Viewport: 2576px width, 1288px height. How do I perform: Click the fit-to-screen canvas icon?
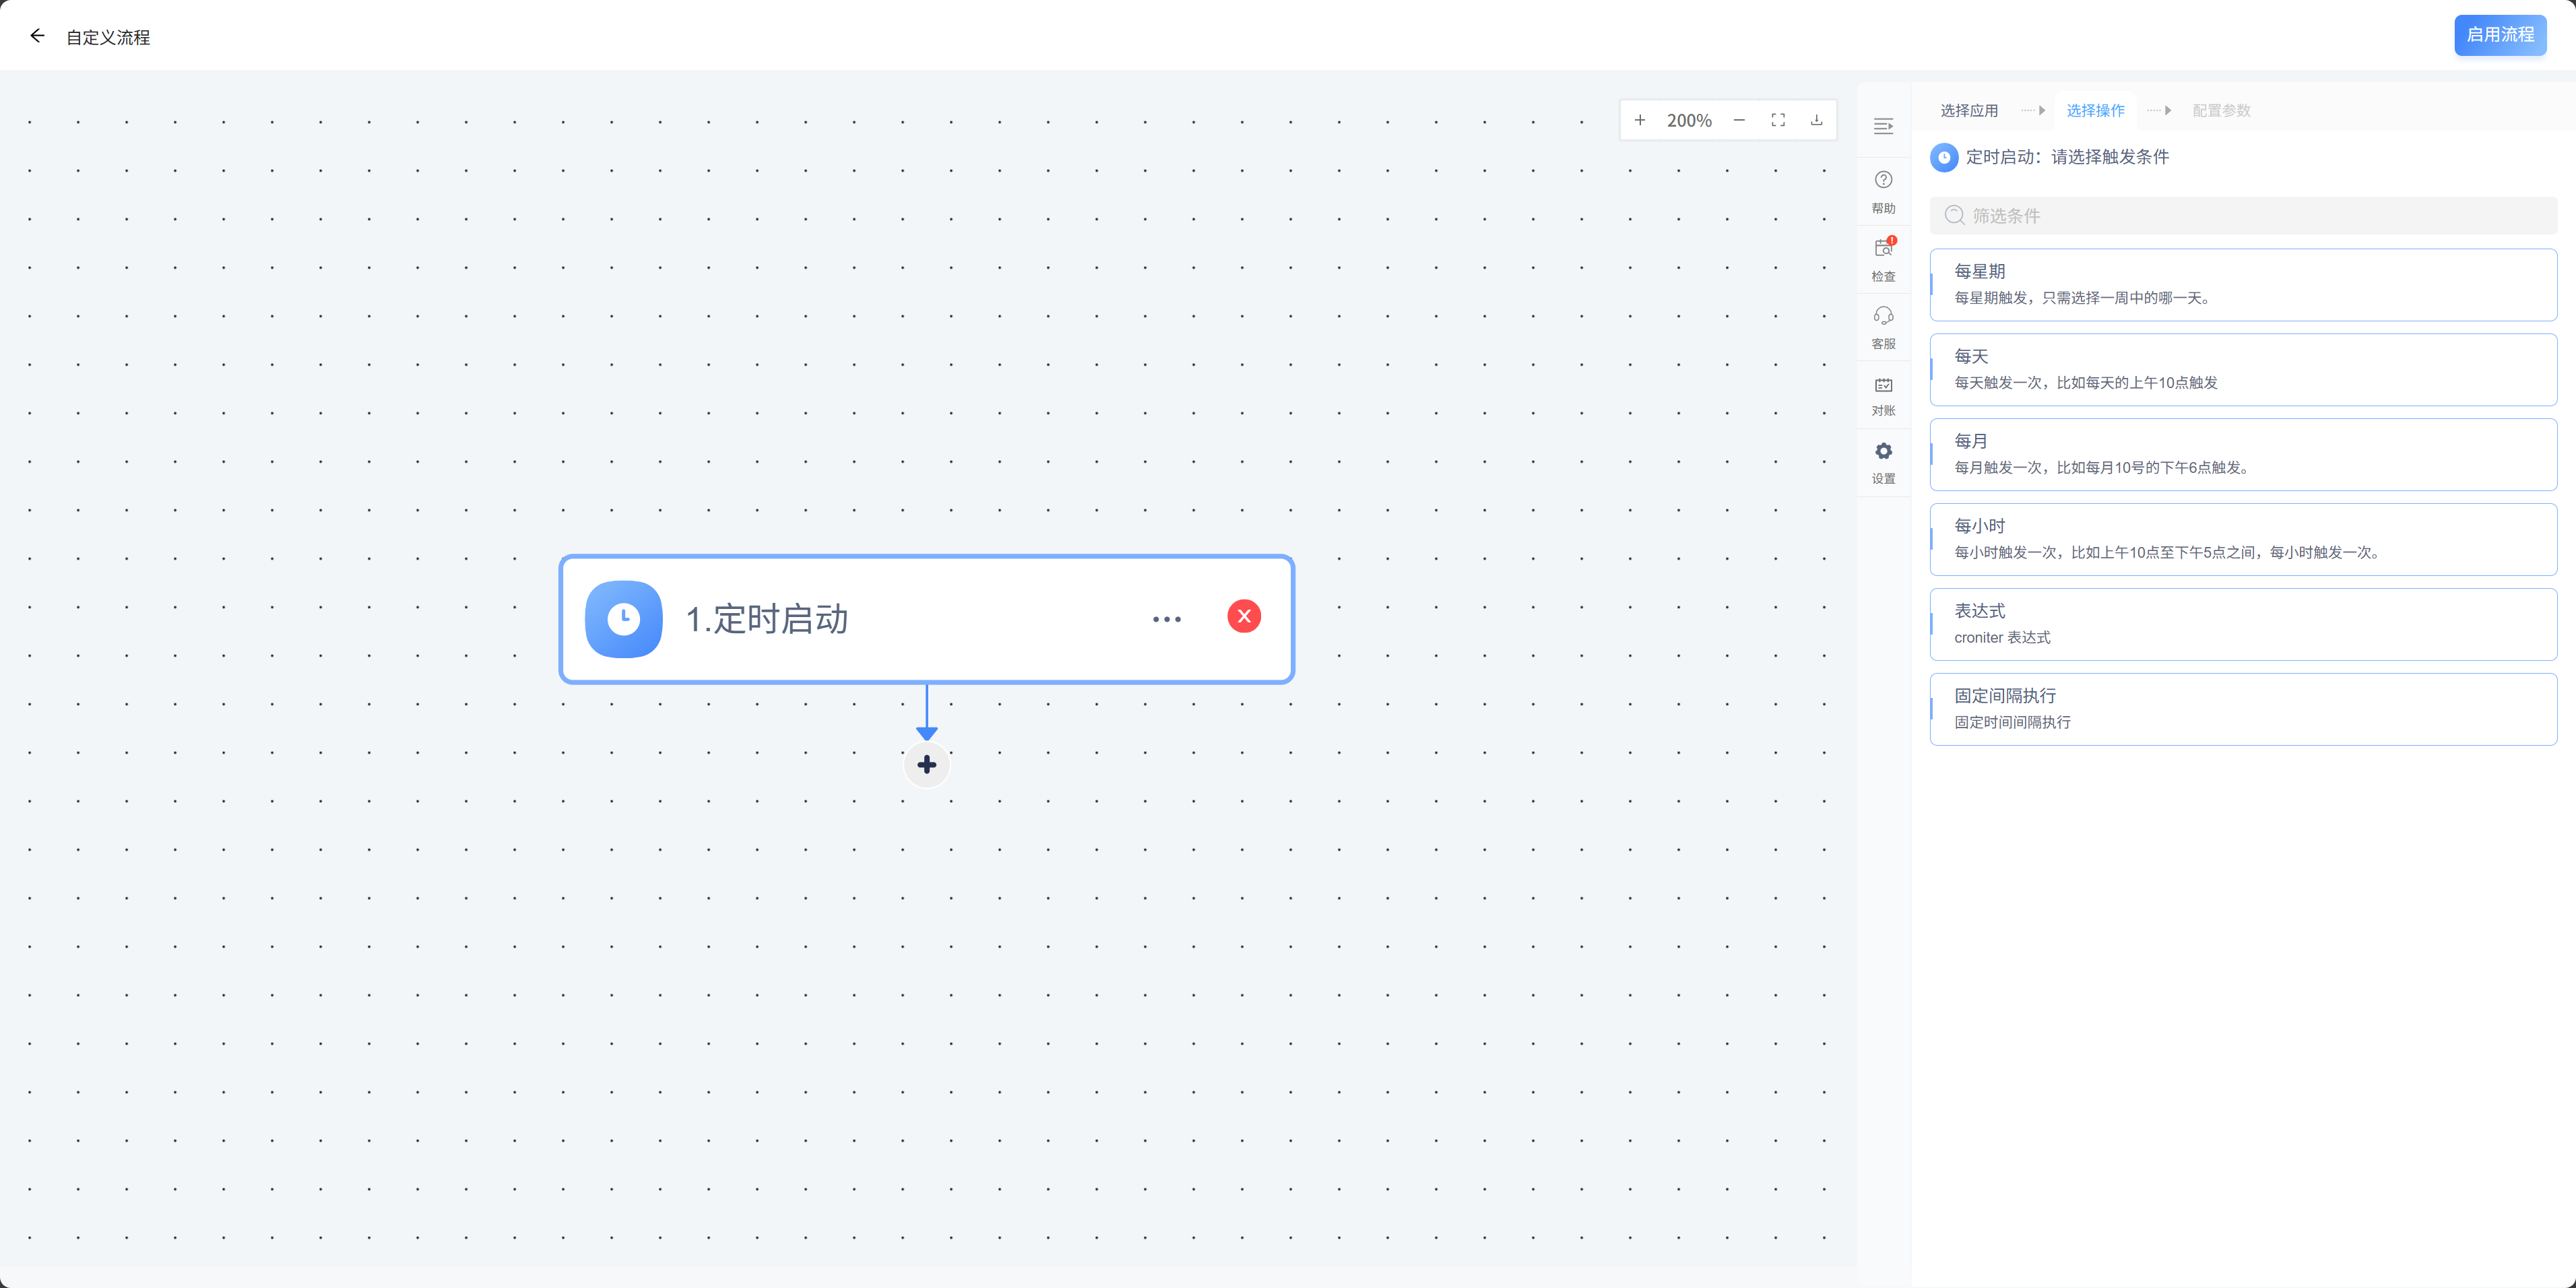tap(1778, 120)
